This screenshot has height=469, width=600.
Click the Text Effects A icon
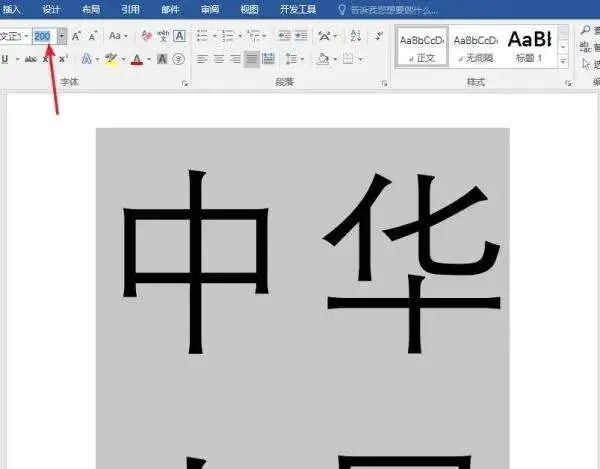click(x=86, y=59)
